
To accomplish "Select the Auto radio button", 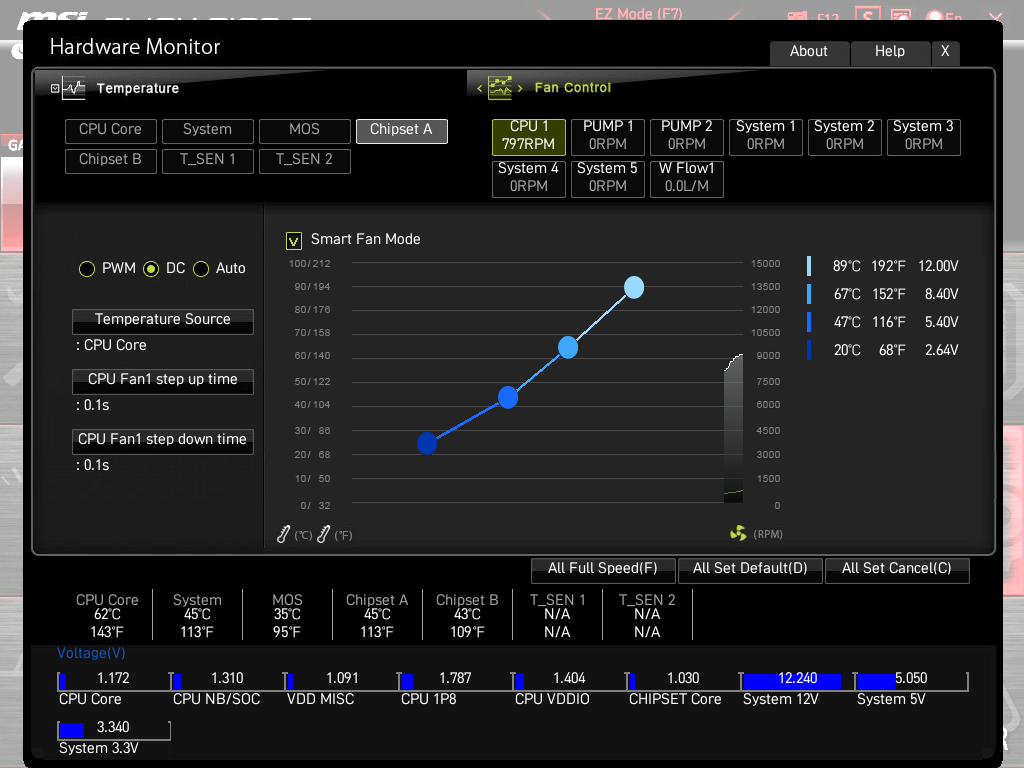I will pyautogui.click(x=201, y=269).
